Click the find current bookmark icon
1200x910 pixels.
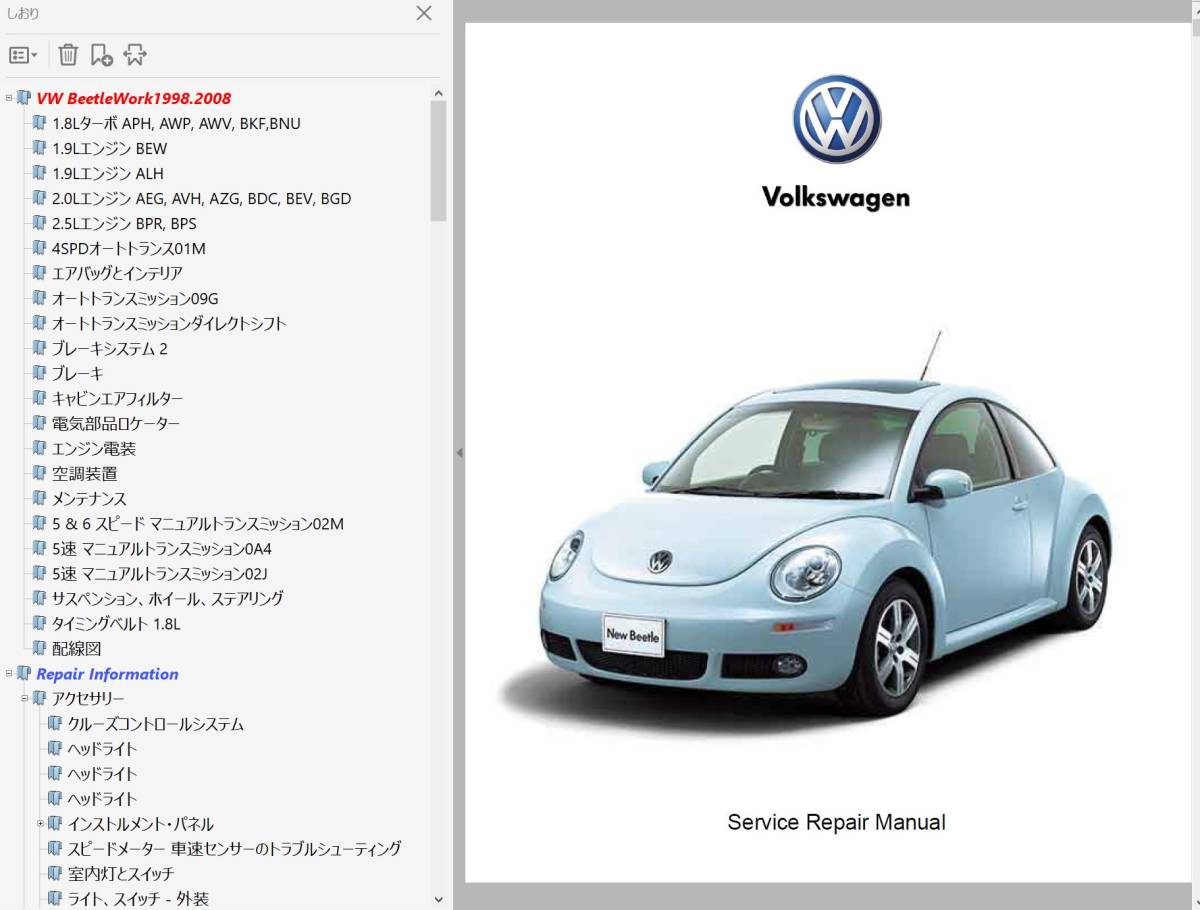[134, 55]
